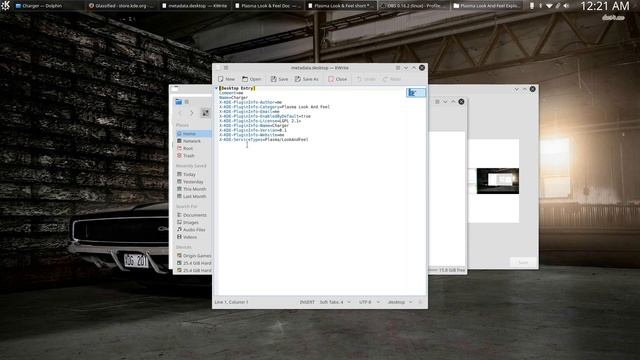This screenshot has height=360, width=640.
Task: Search for Videos in Dolphin sidebar
Action: [193, 237]
